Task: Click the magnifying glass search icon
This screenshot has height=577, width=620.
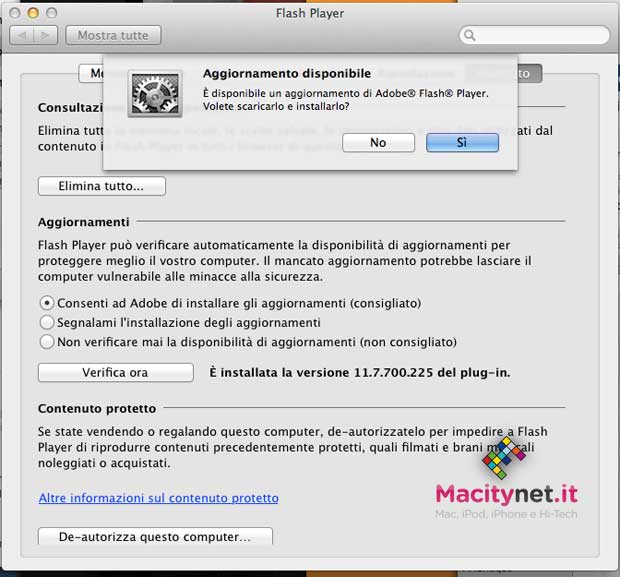Action: tap(469, 35)
